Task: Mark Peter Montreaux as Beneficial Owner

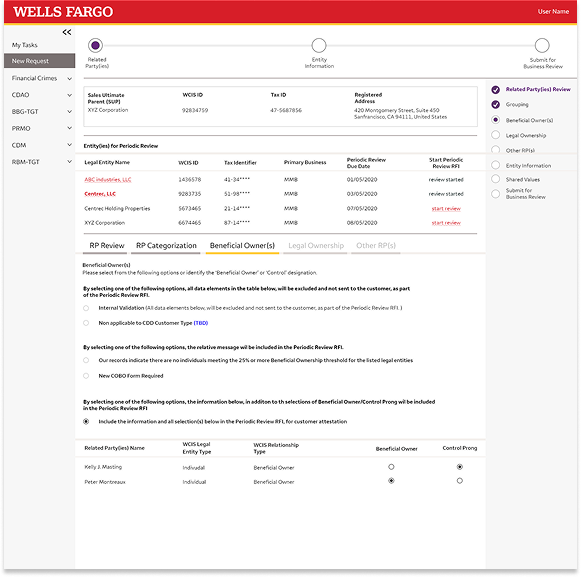Action: (x=391, y=481)
